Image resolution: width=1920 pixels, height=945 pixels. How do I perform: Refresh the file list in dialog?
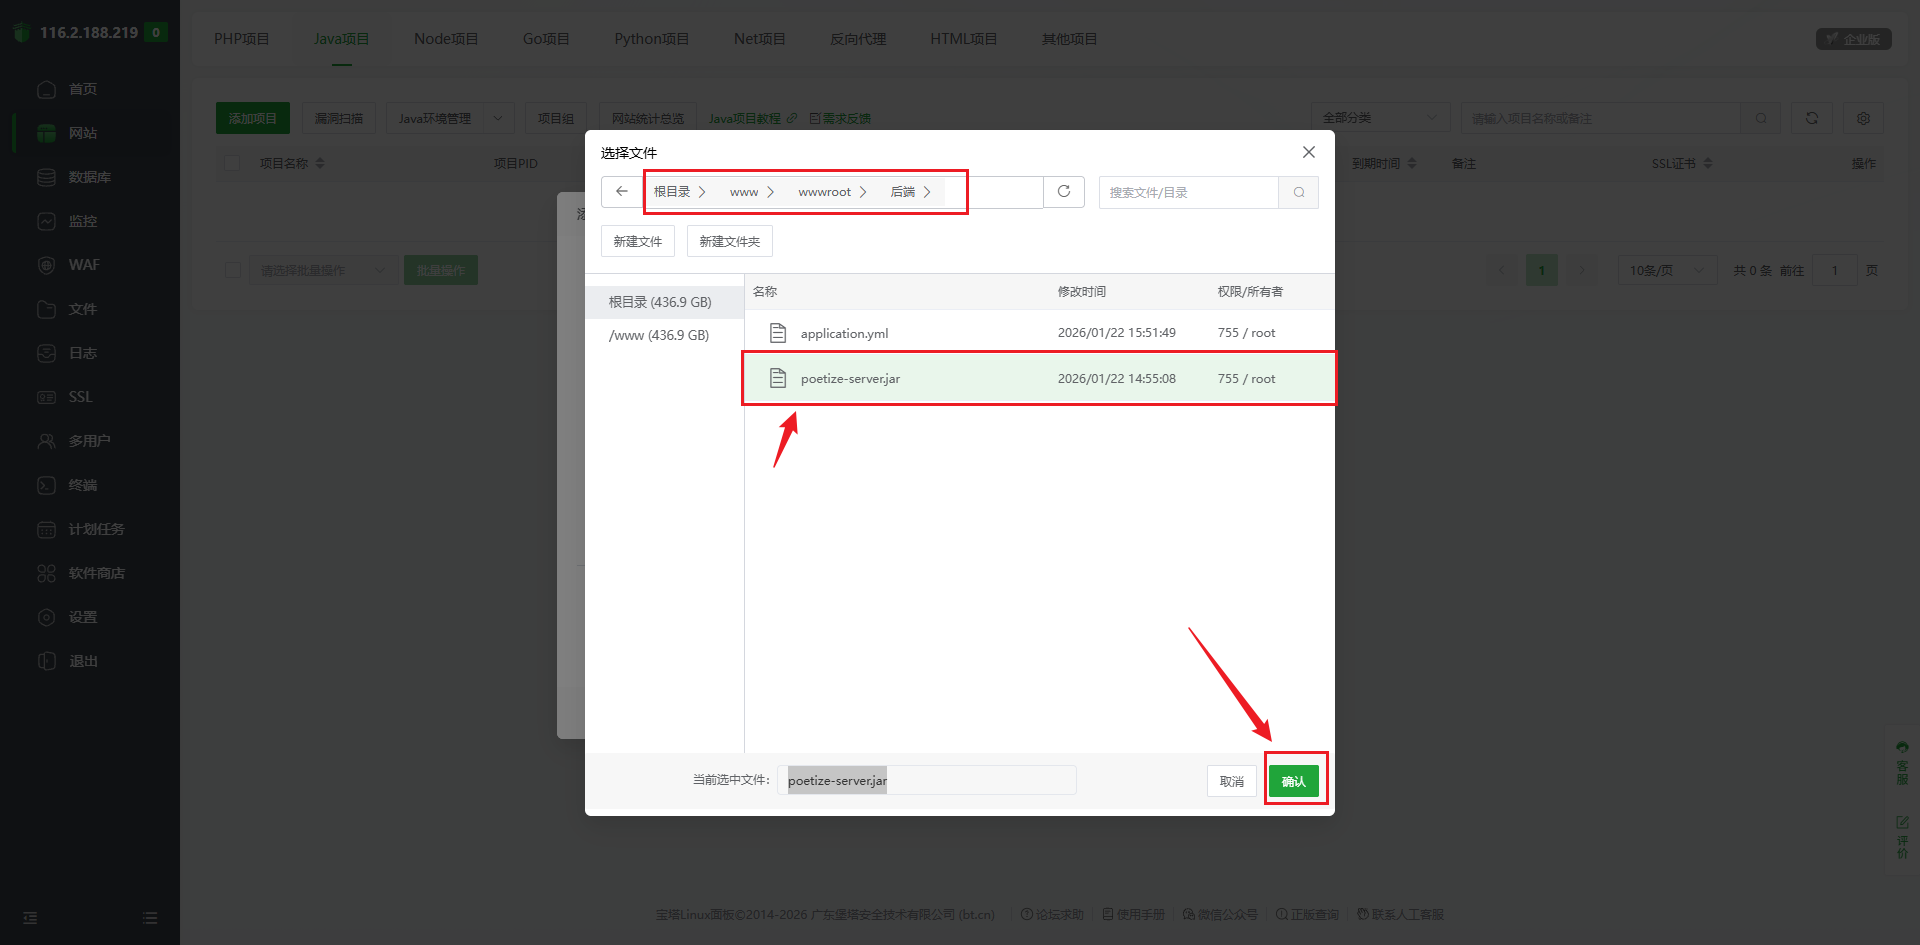click(1064, 192)
